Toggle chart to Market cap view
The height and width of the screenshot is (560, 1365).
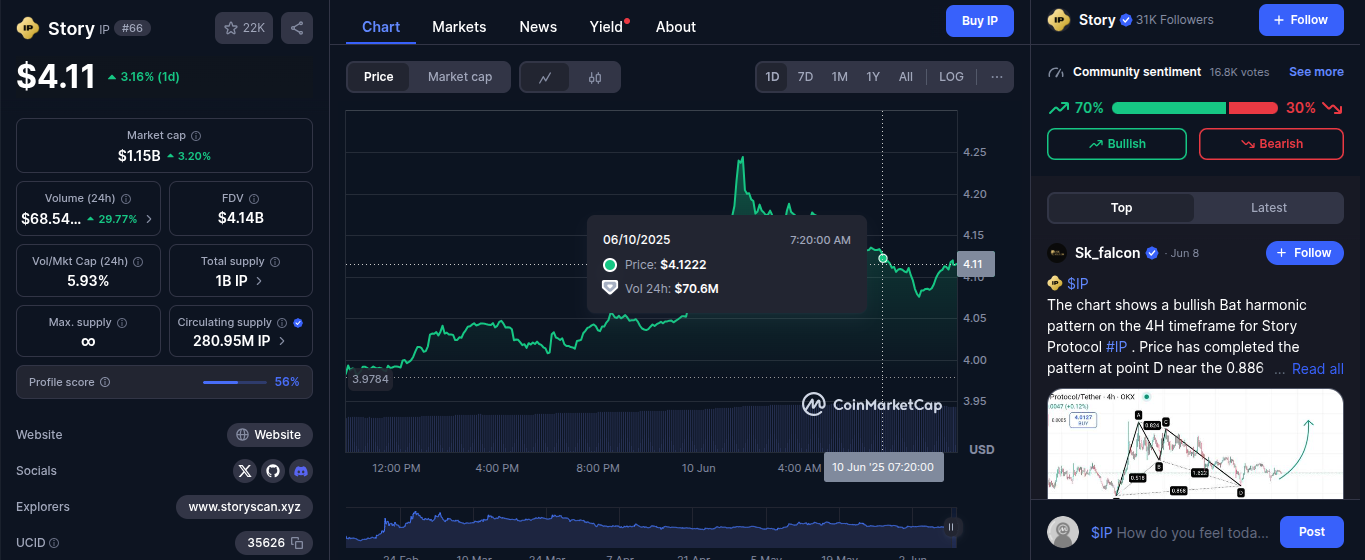(459, 77)
